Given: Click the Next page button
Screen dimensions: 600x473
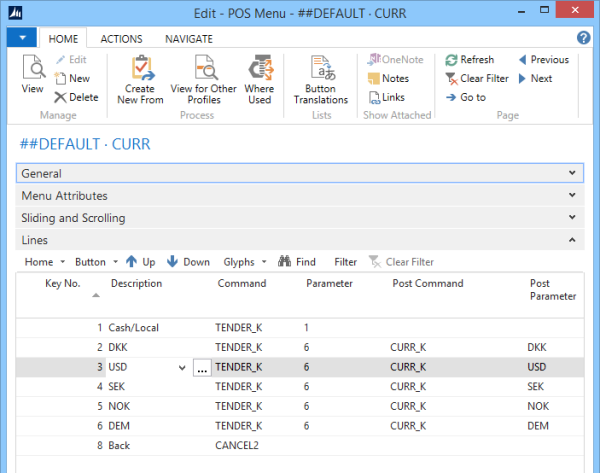Looking at the screenshot, I should [534, 78].
